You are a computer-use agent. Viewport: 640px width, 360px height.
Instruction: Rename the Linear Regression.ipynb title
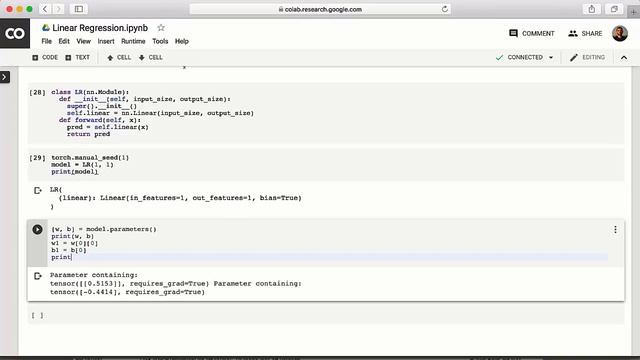(x=100, y=28)
